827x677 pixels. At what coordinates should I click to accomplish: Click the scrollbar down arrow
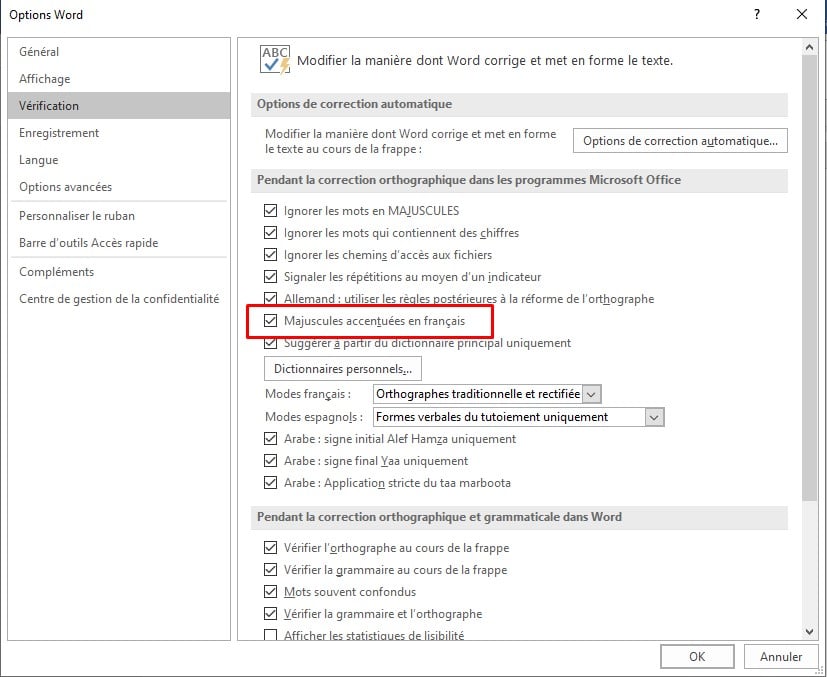810,631
